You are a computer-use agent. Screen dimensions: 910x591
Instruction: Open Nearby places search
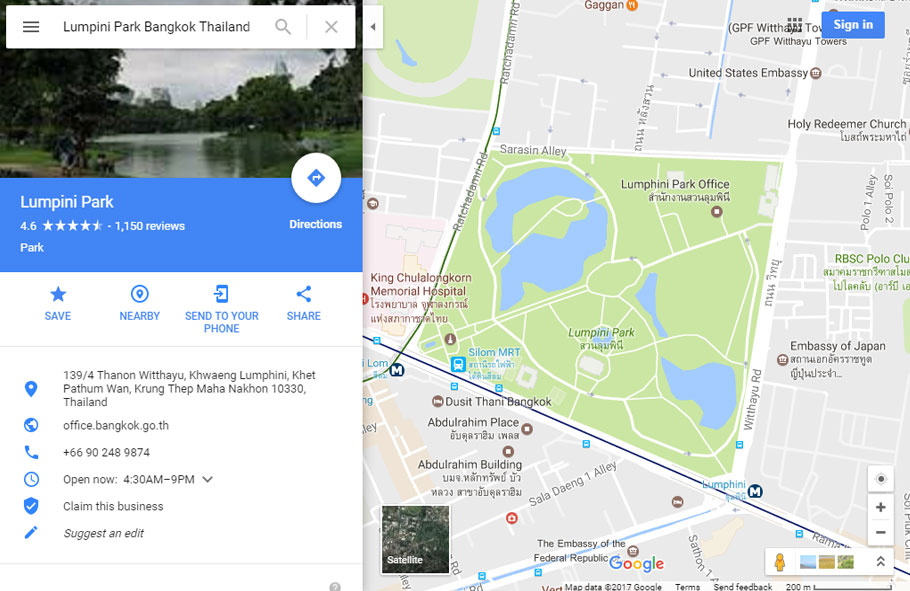(139, 303)
